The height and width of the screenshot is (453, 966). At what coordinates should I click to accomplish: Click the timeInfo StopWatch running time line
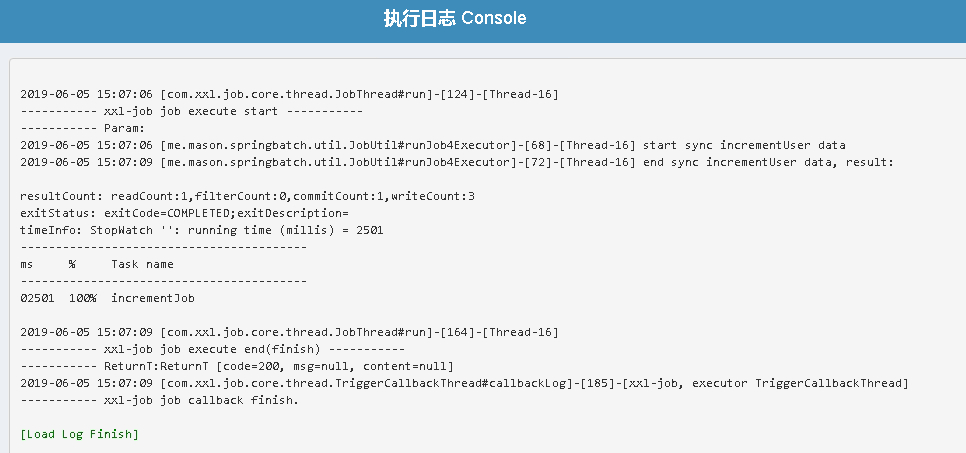(201, 230)
